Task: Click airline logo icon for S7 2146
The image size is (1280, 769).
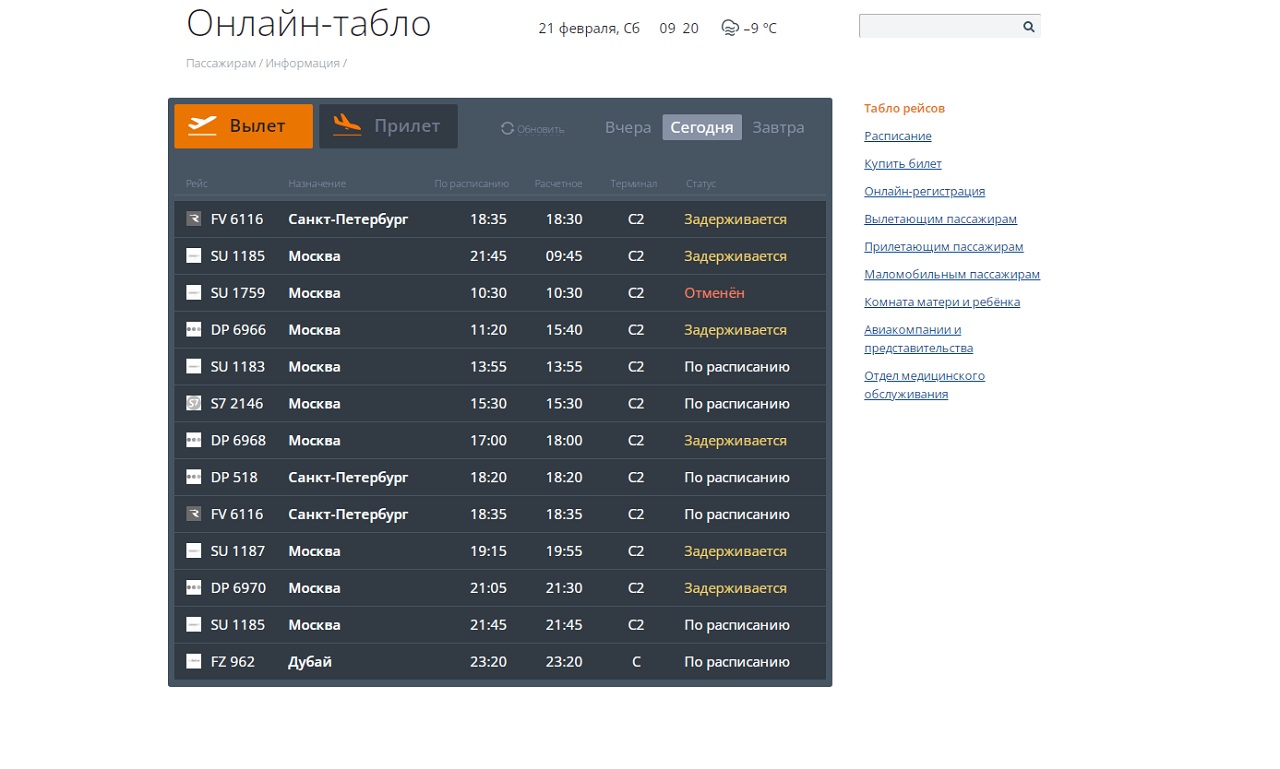Action: coord(194,404)
